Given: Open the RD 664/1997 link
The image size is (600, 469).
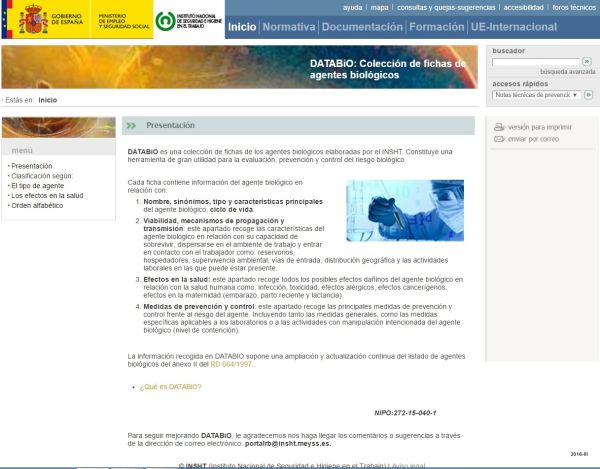Looking at the screenshot, I should 231,364.
